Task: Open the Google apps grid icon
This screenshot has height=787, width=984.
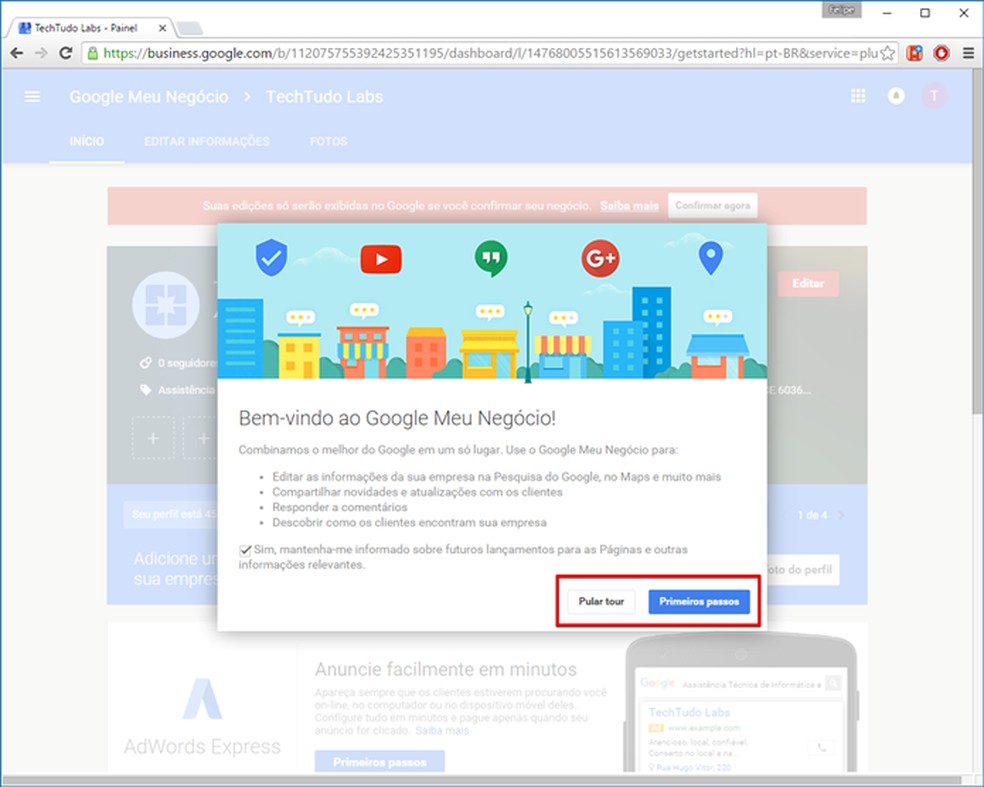Action: pyautogui.click(x=858, y=96)
